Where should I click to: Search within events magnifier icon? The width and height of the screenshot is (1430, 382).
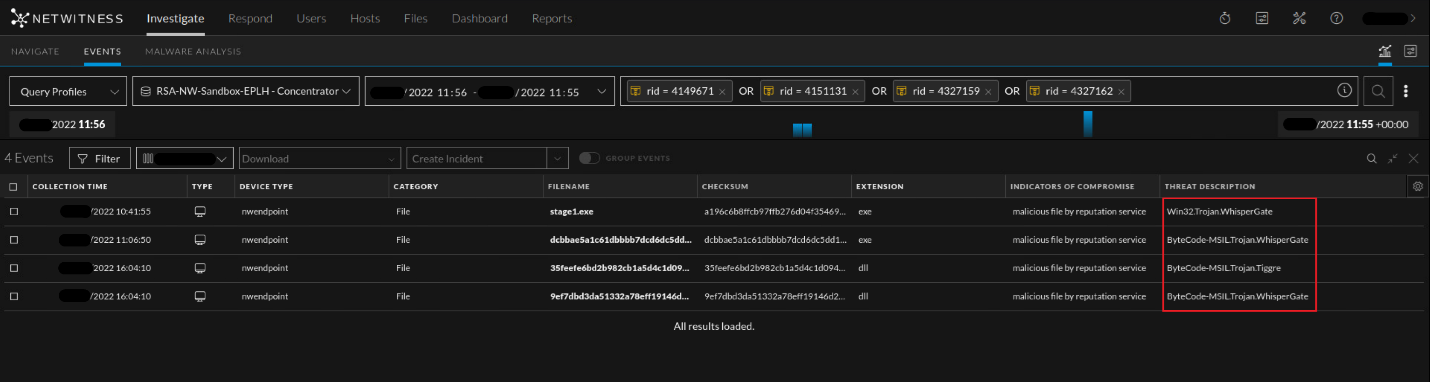click(x=1372, y=158)
